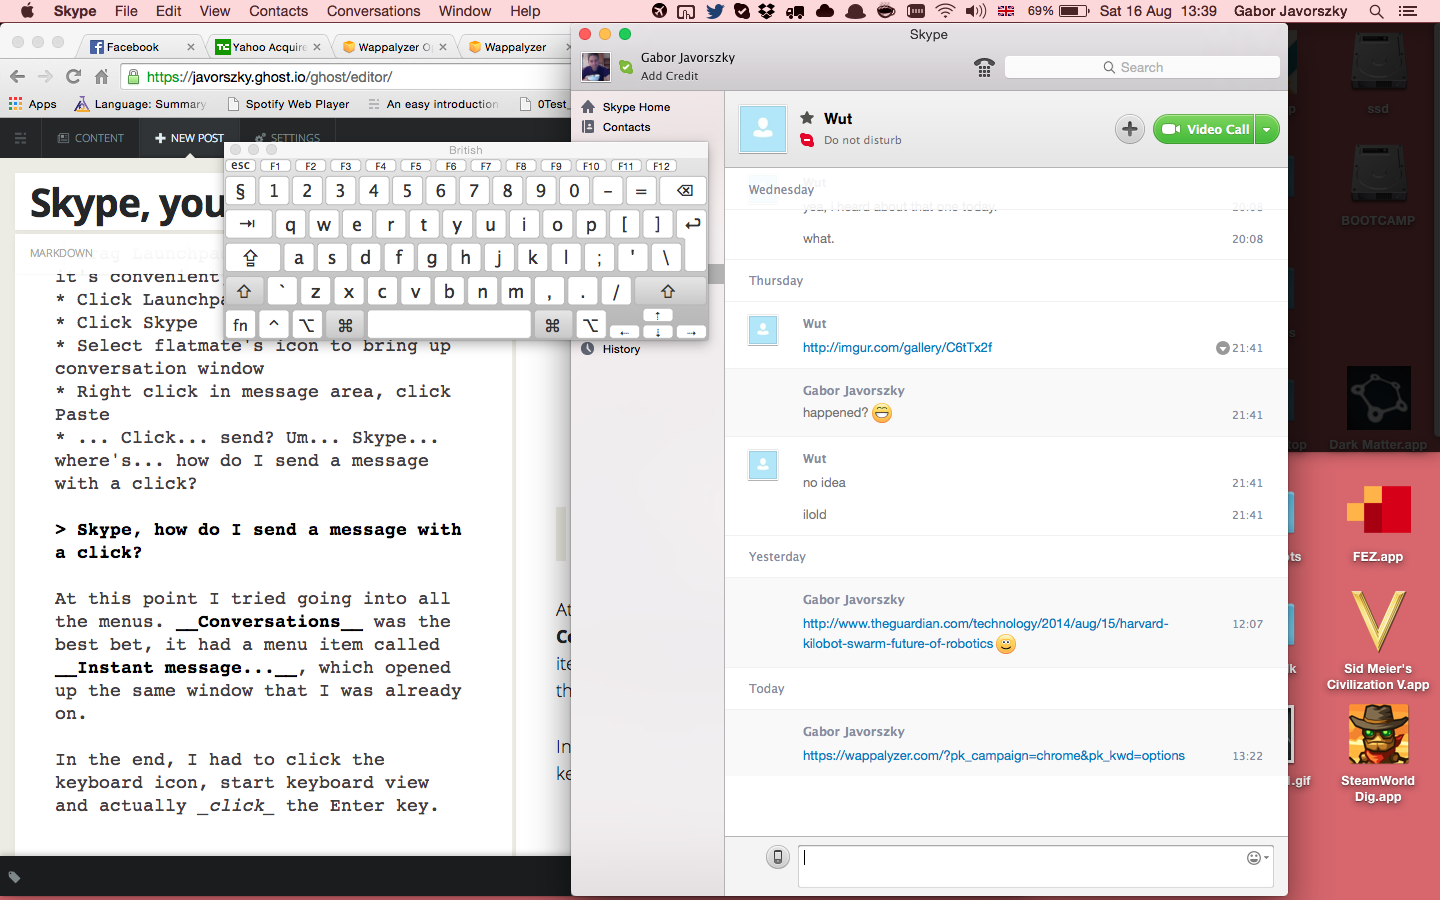Open Skype Home in sidebar

click(636, 107)
